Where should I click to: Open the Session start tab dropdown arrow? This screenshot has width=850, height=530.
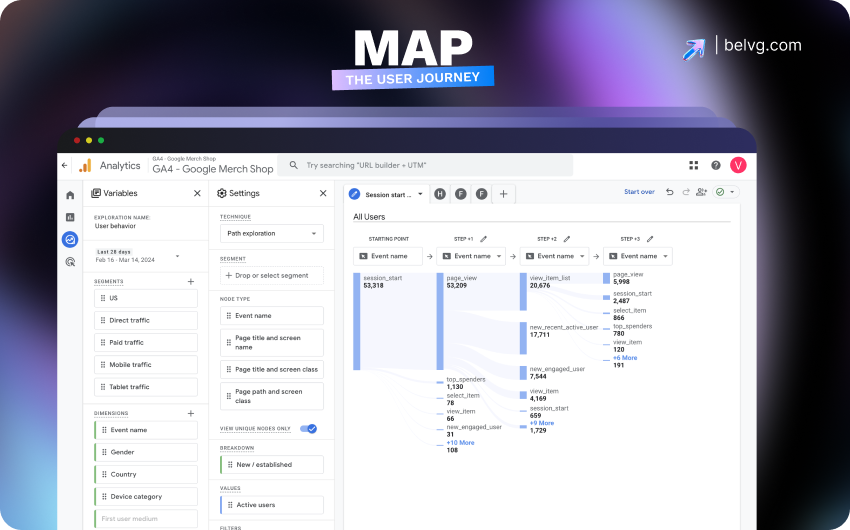tap(420, 194)
